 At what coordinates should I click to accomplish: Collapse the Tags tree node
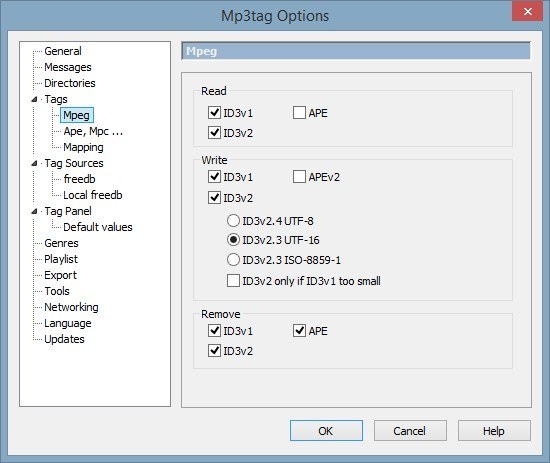click(34, 100)
